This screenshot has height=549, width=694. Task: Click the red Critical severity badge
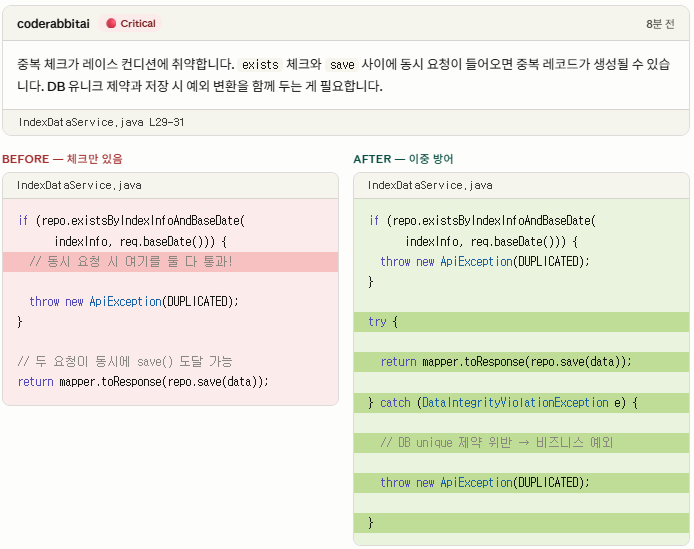[131, 23]
